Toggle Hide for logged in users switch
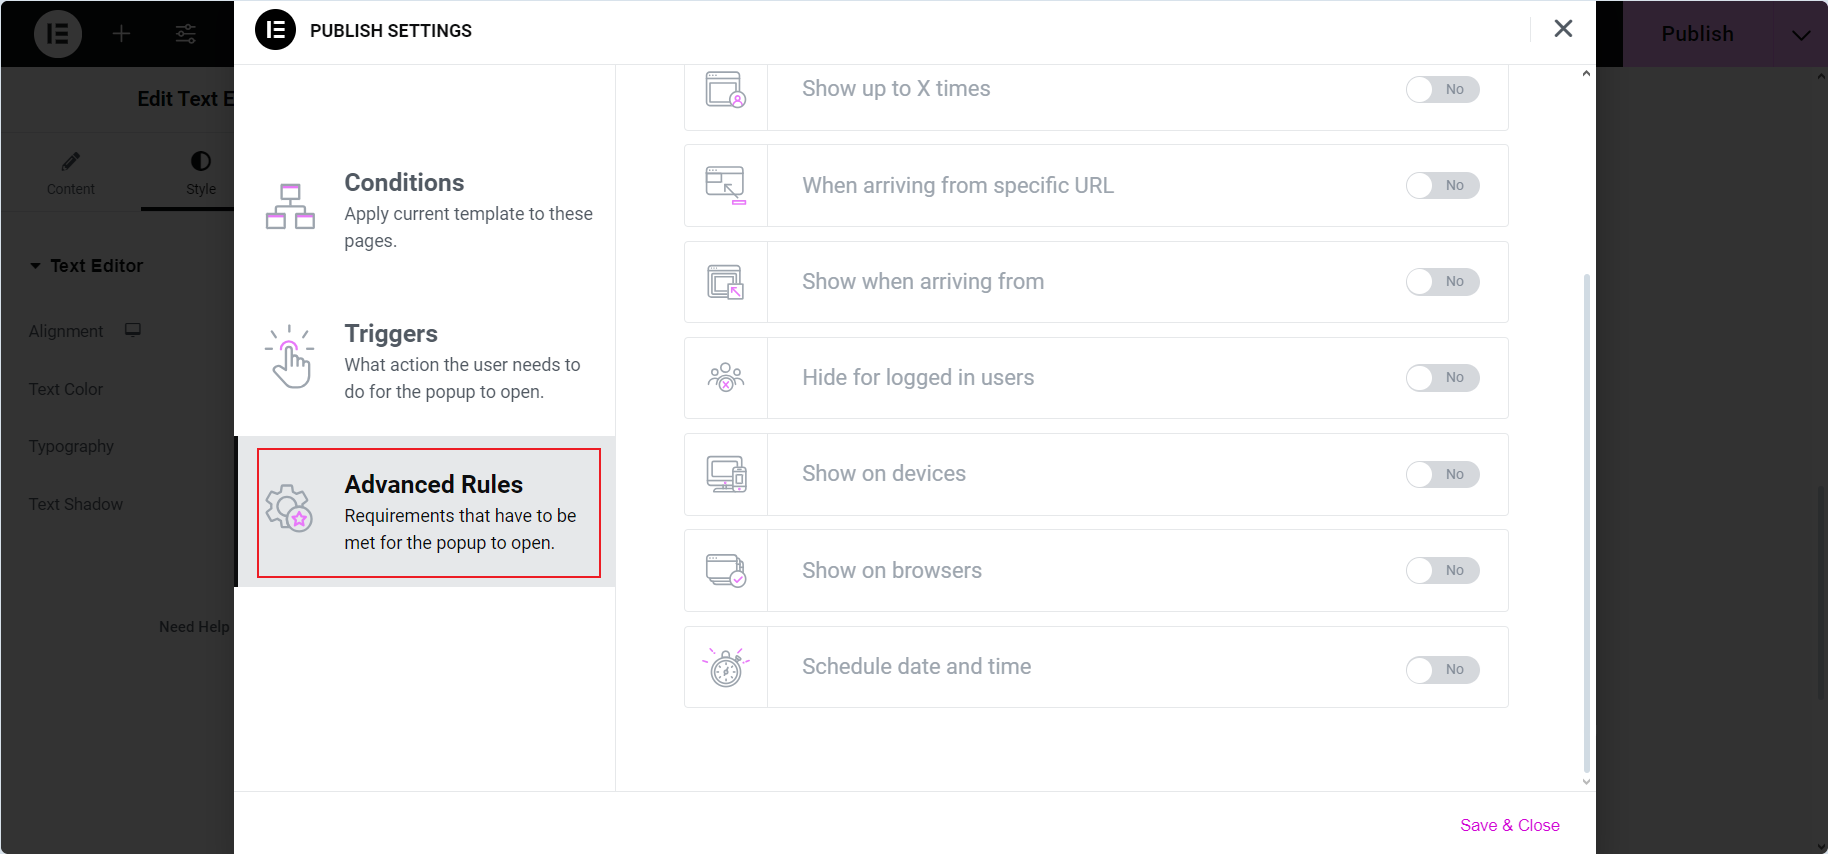1828x854 pixels. (1442, 378)
